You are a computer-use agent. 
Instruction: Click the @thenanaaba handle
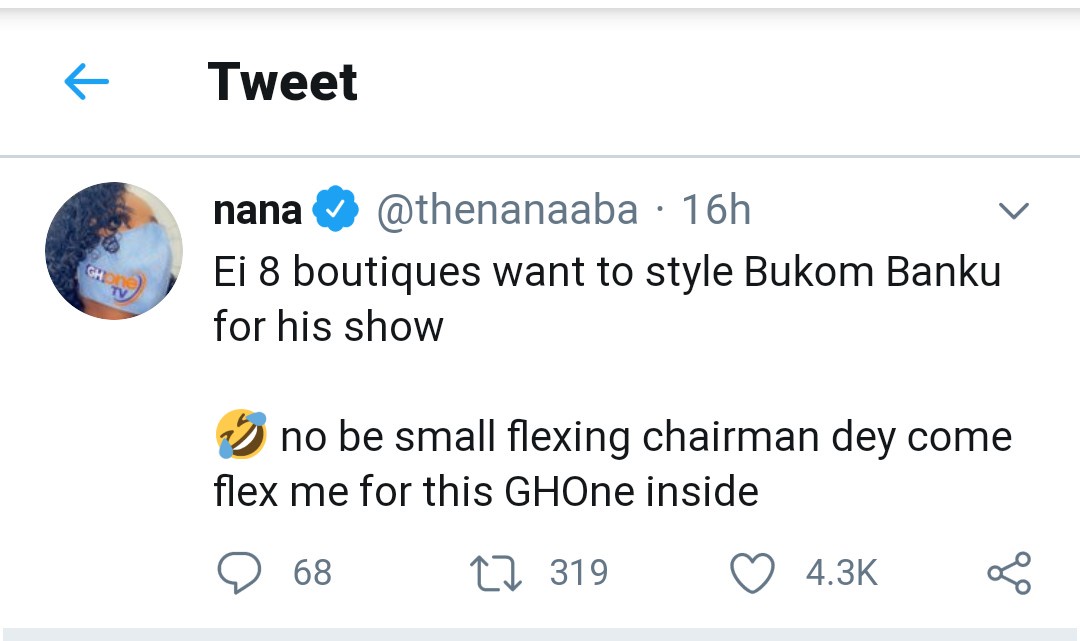tap(506, 211)
